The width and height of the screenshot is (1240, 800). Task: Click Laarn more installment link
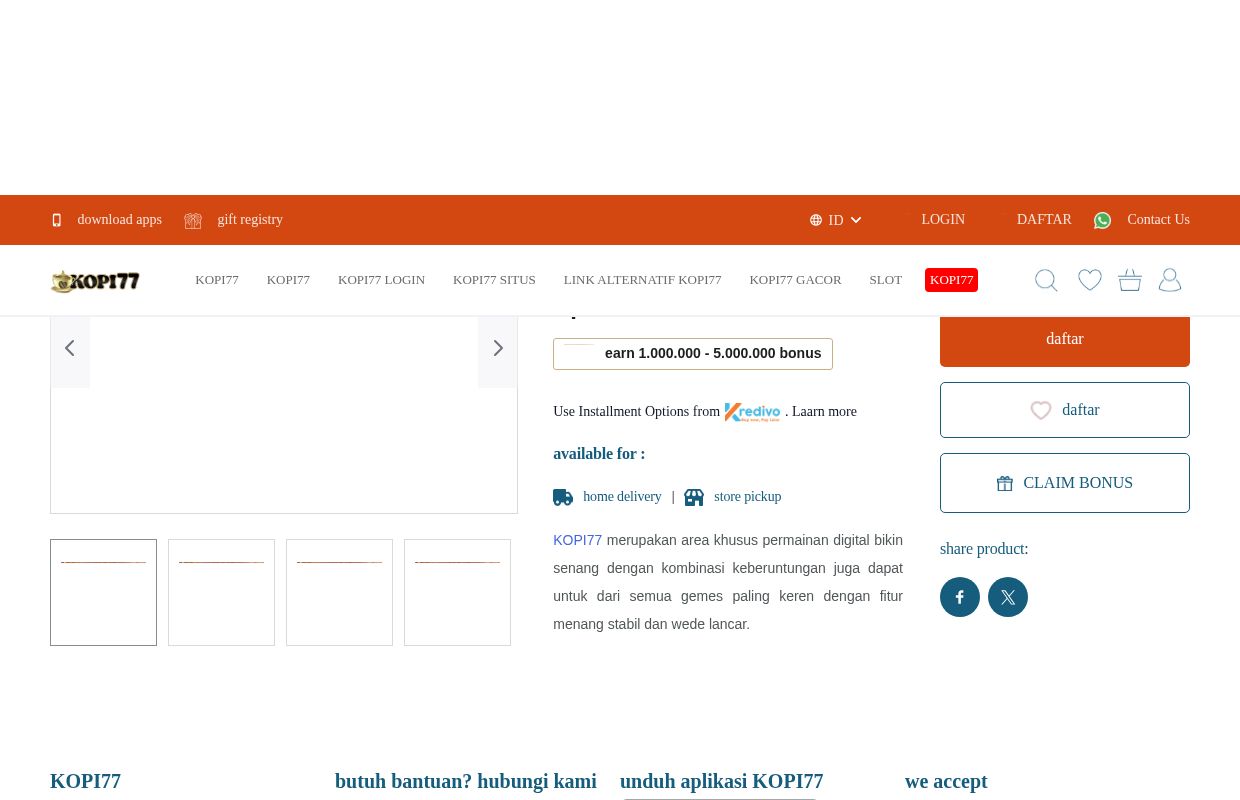point(824,412)
